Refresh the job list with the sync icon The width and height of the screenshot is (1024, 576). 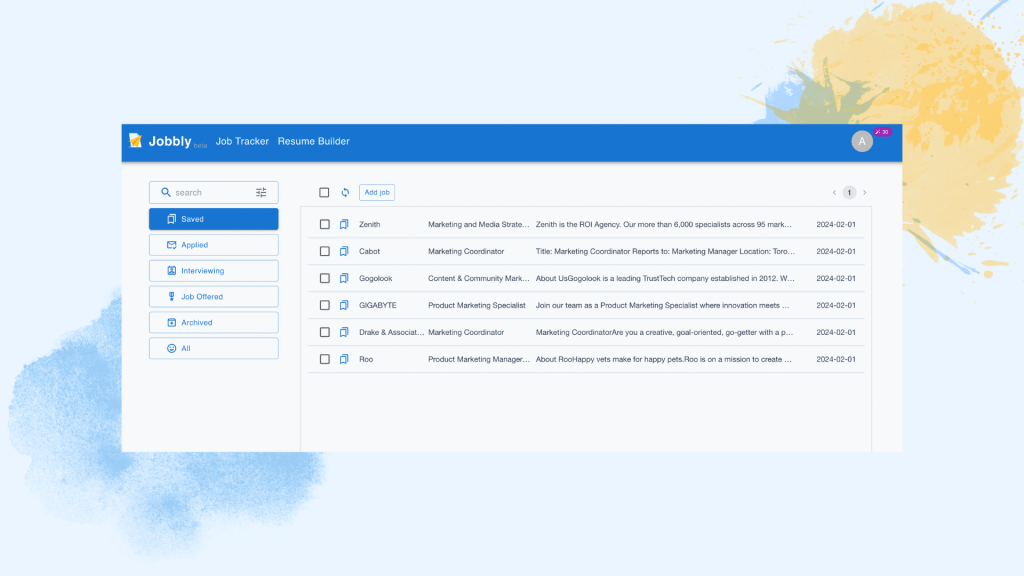click(x=346, y=192)
